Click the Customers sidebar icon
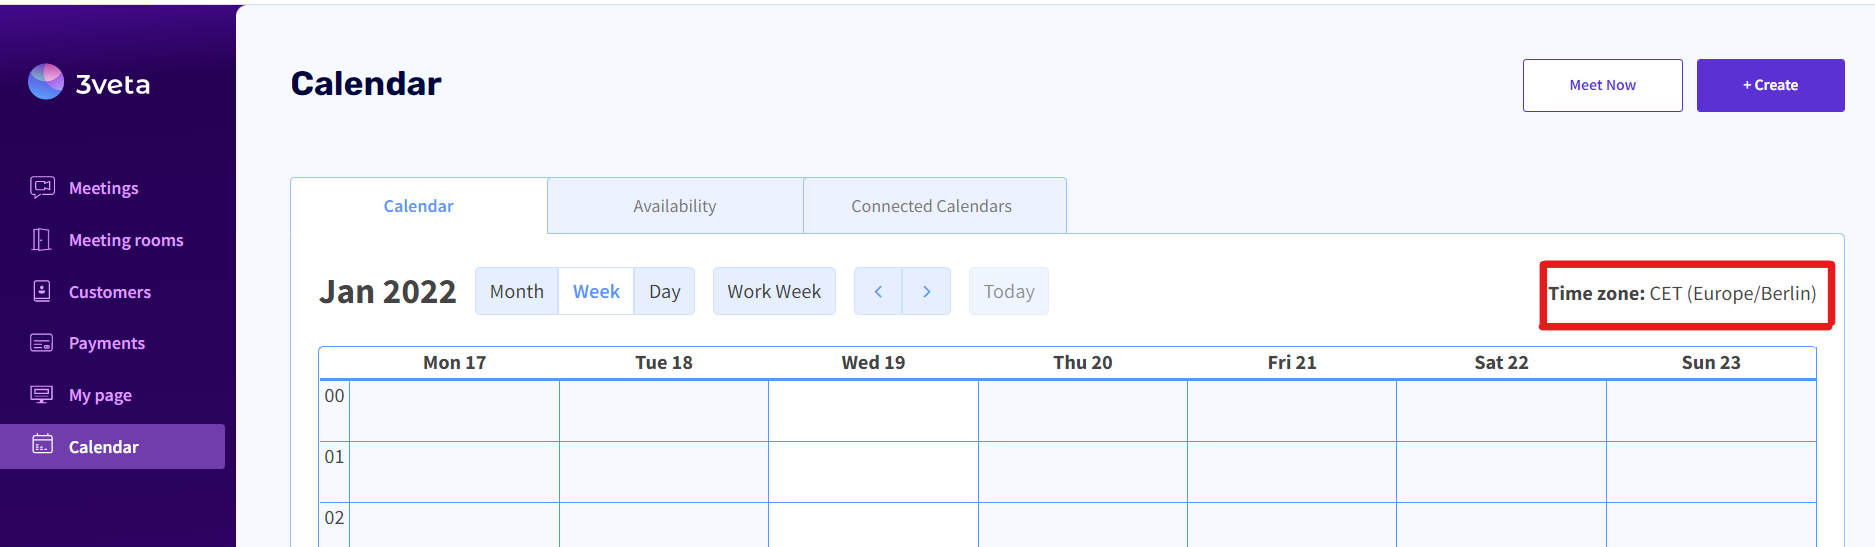Screen dimensions: 1875x547 pyautogui.click(x=42, y=291)
